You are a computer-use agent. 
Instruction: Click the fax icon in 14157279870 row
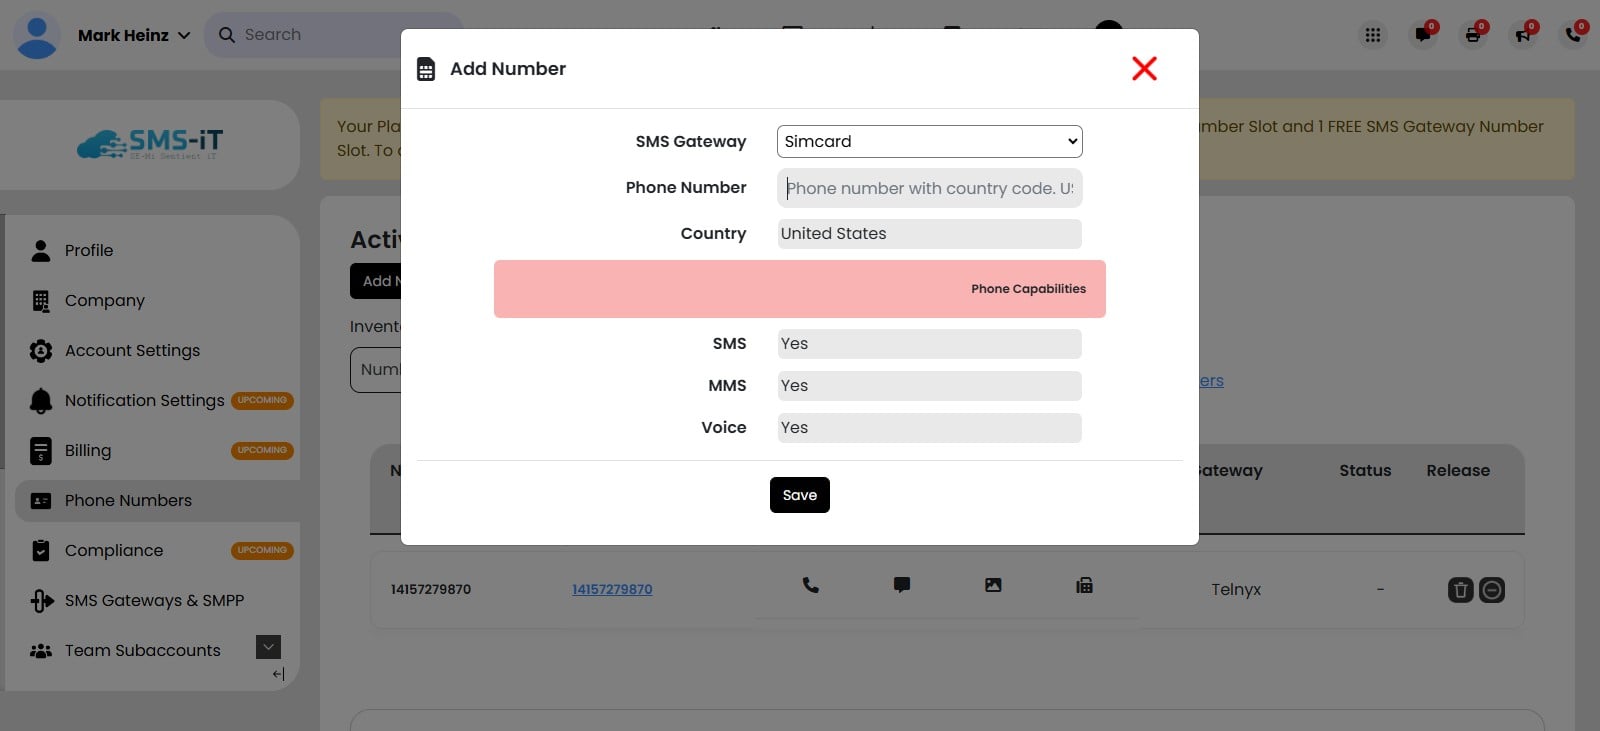[1084, 585]
